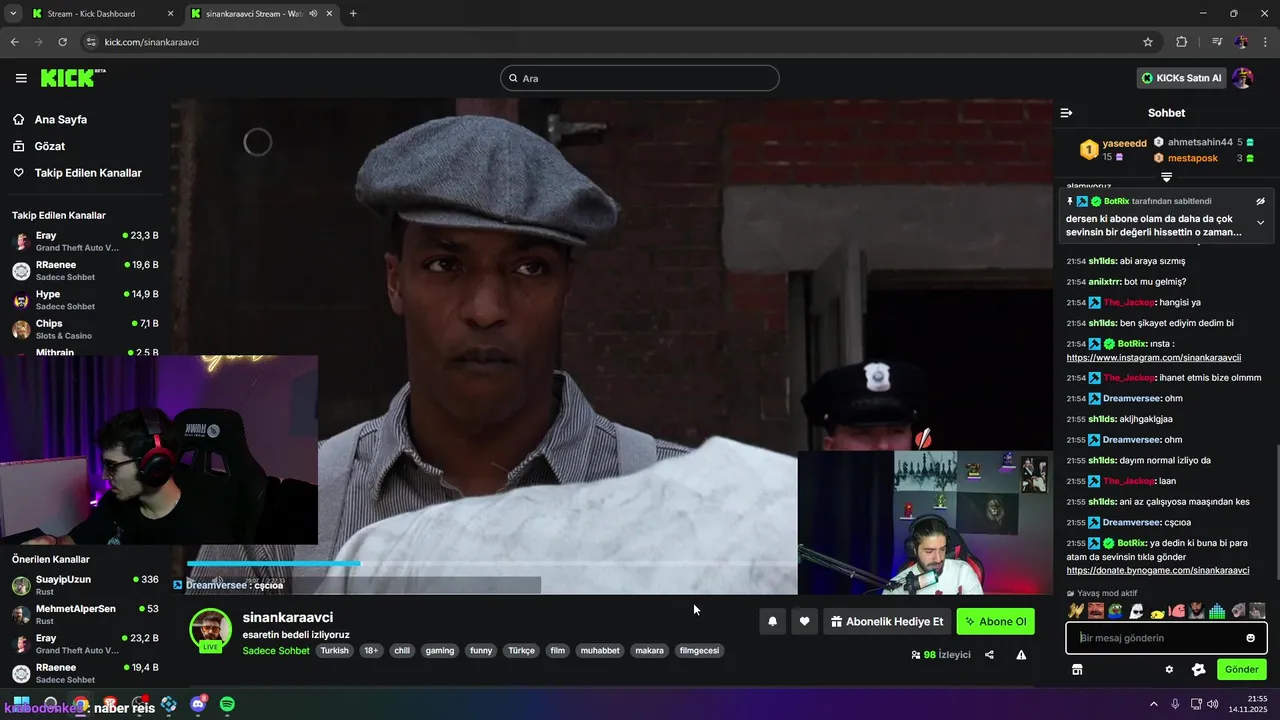Open Gözat in the sidebar
Viewport: 1280px width, 720px height.
click(50, 146)
